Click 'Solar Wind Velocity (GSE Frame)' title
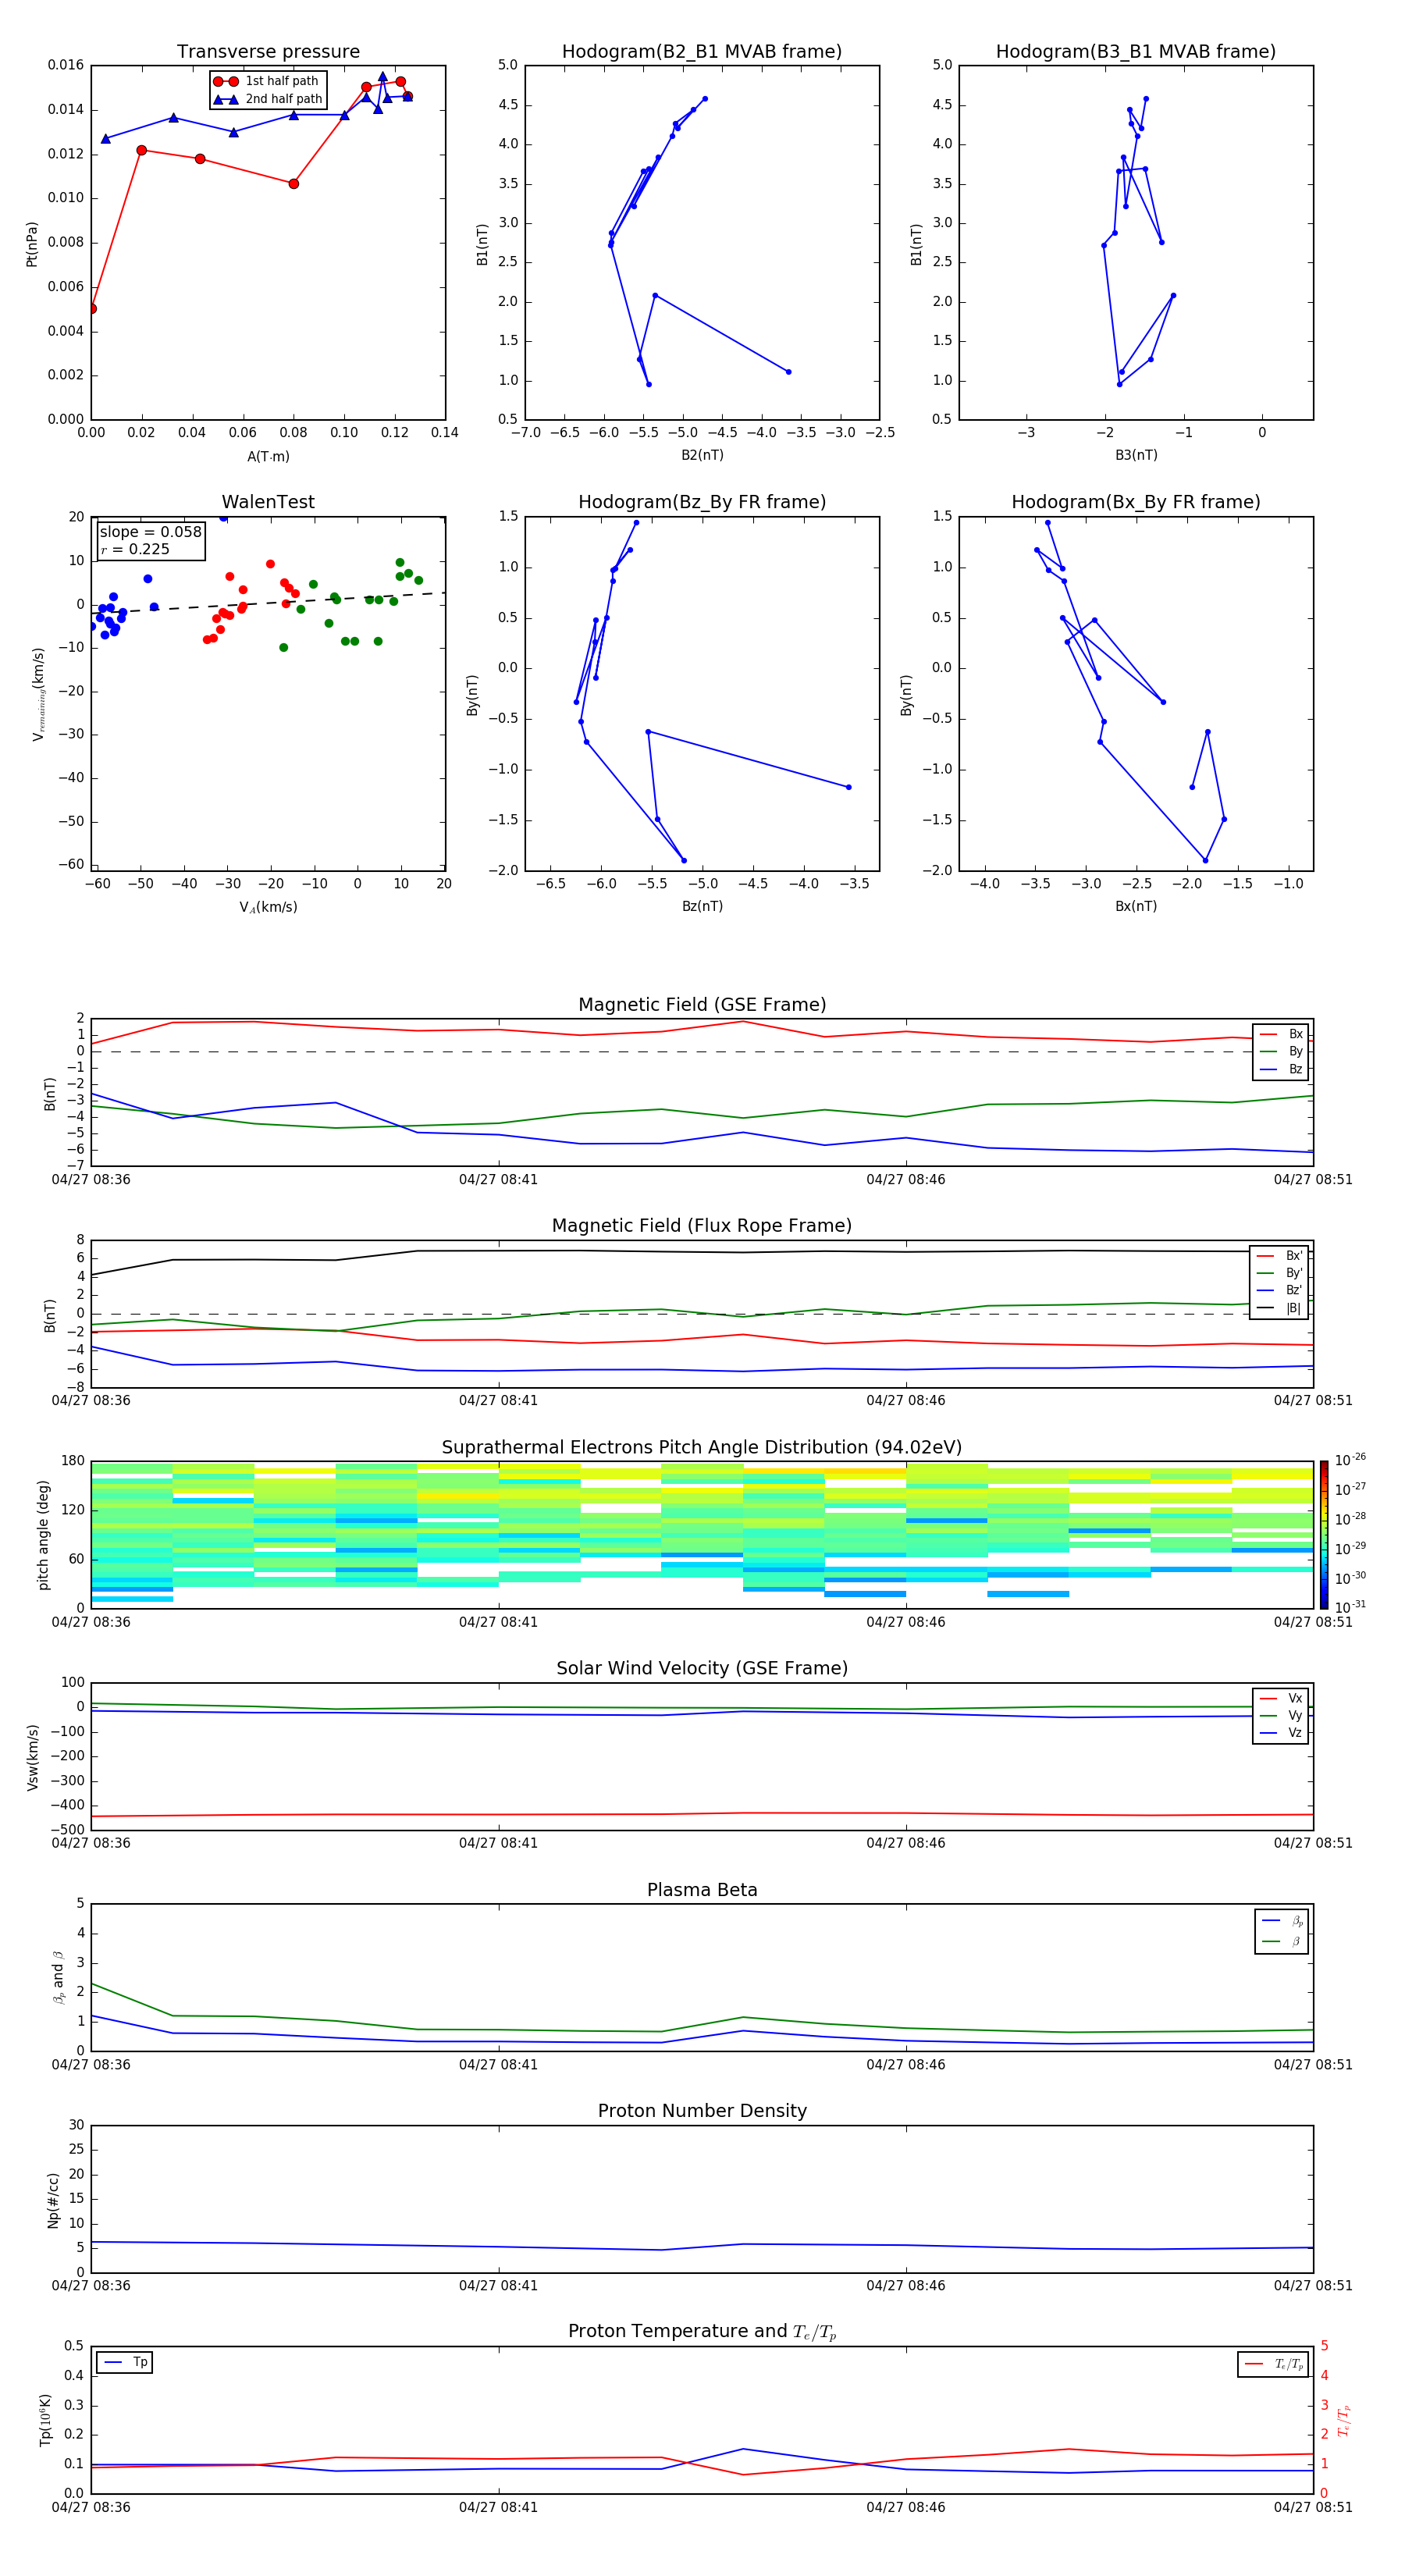The width and height of the screenshot is (1405, 2576). 702,1668
